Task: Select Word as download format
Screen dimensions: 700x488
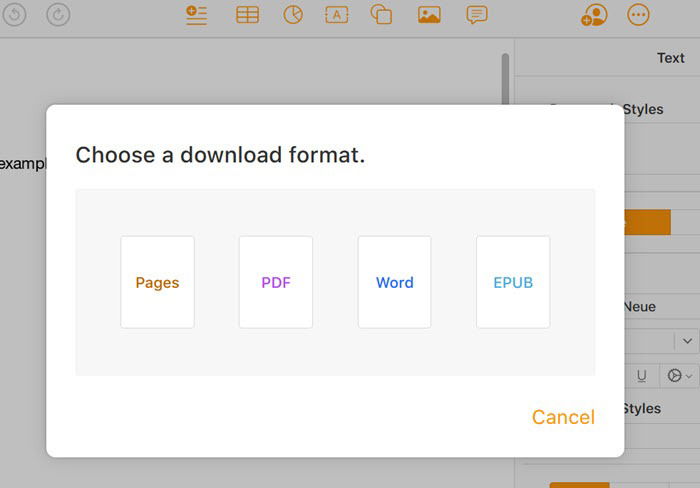Action: point(395,282)
